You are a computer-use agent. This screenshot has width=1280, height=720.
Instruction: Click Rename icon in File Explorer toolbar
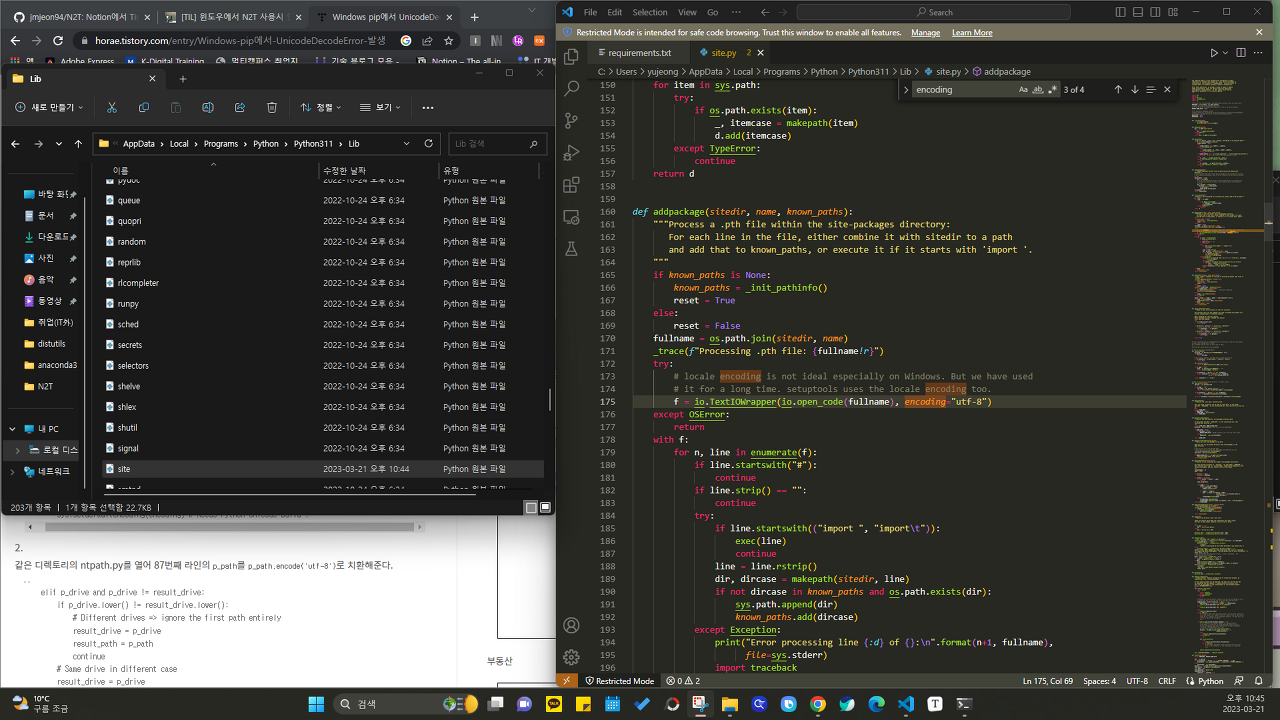tap(208, 107)
